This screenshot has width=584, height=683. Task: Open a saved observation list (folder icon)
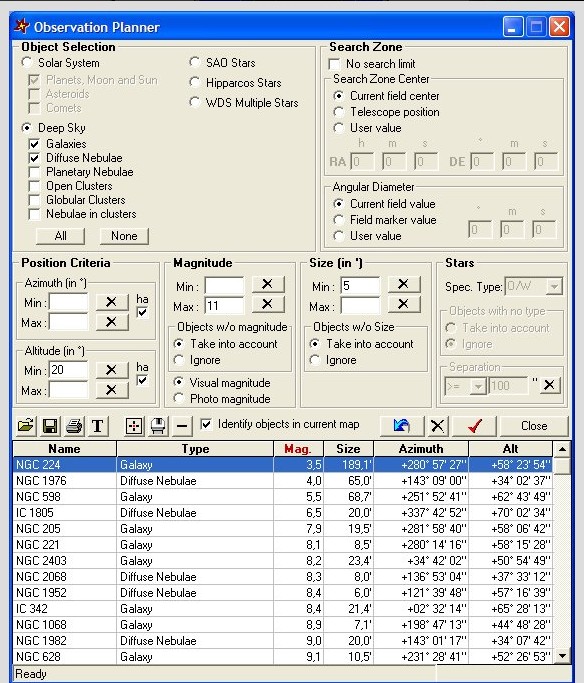pyautogui.click(x=26, y=426)
